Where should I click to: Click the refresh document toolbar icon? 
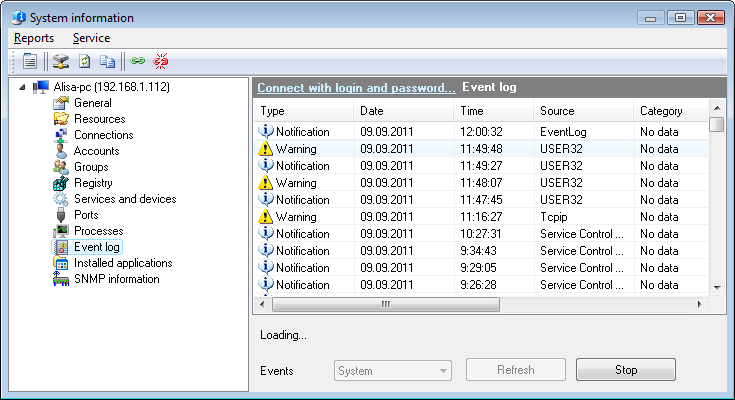point(85,61)
